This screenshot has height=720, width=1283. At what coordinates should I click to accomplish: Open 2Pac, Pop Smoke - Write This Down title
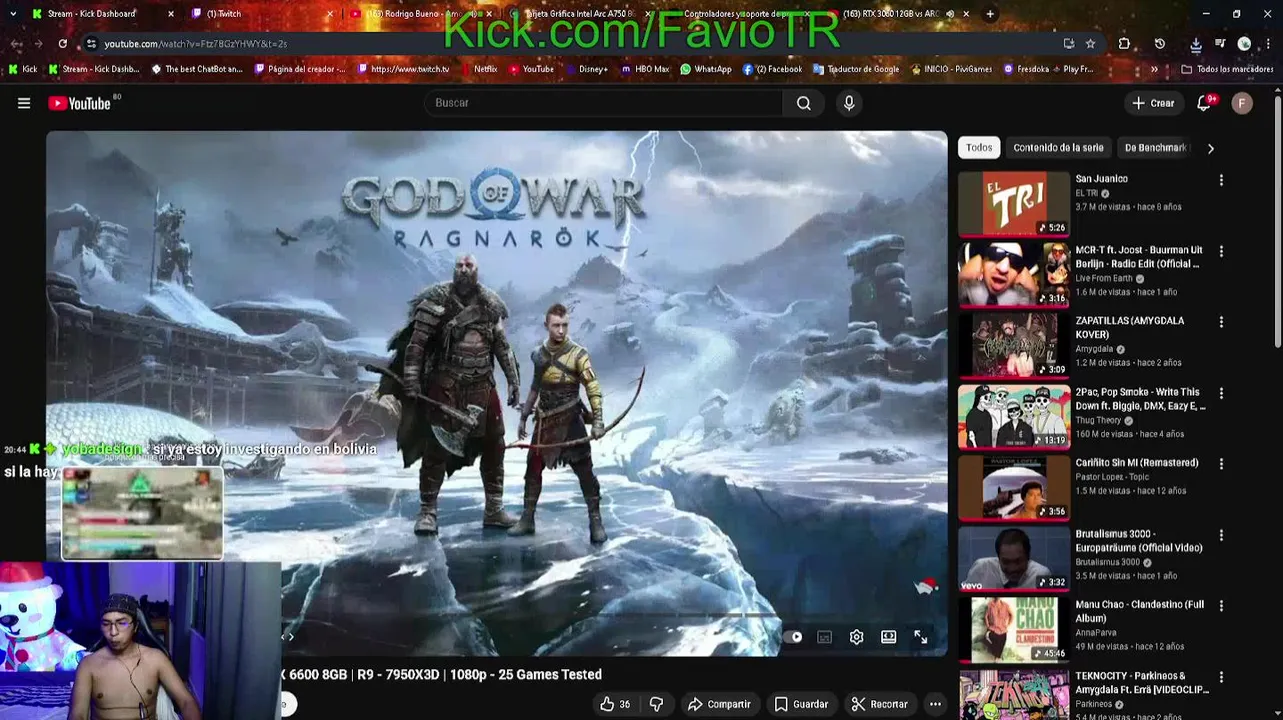(1140, 399)
